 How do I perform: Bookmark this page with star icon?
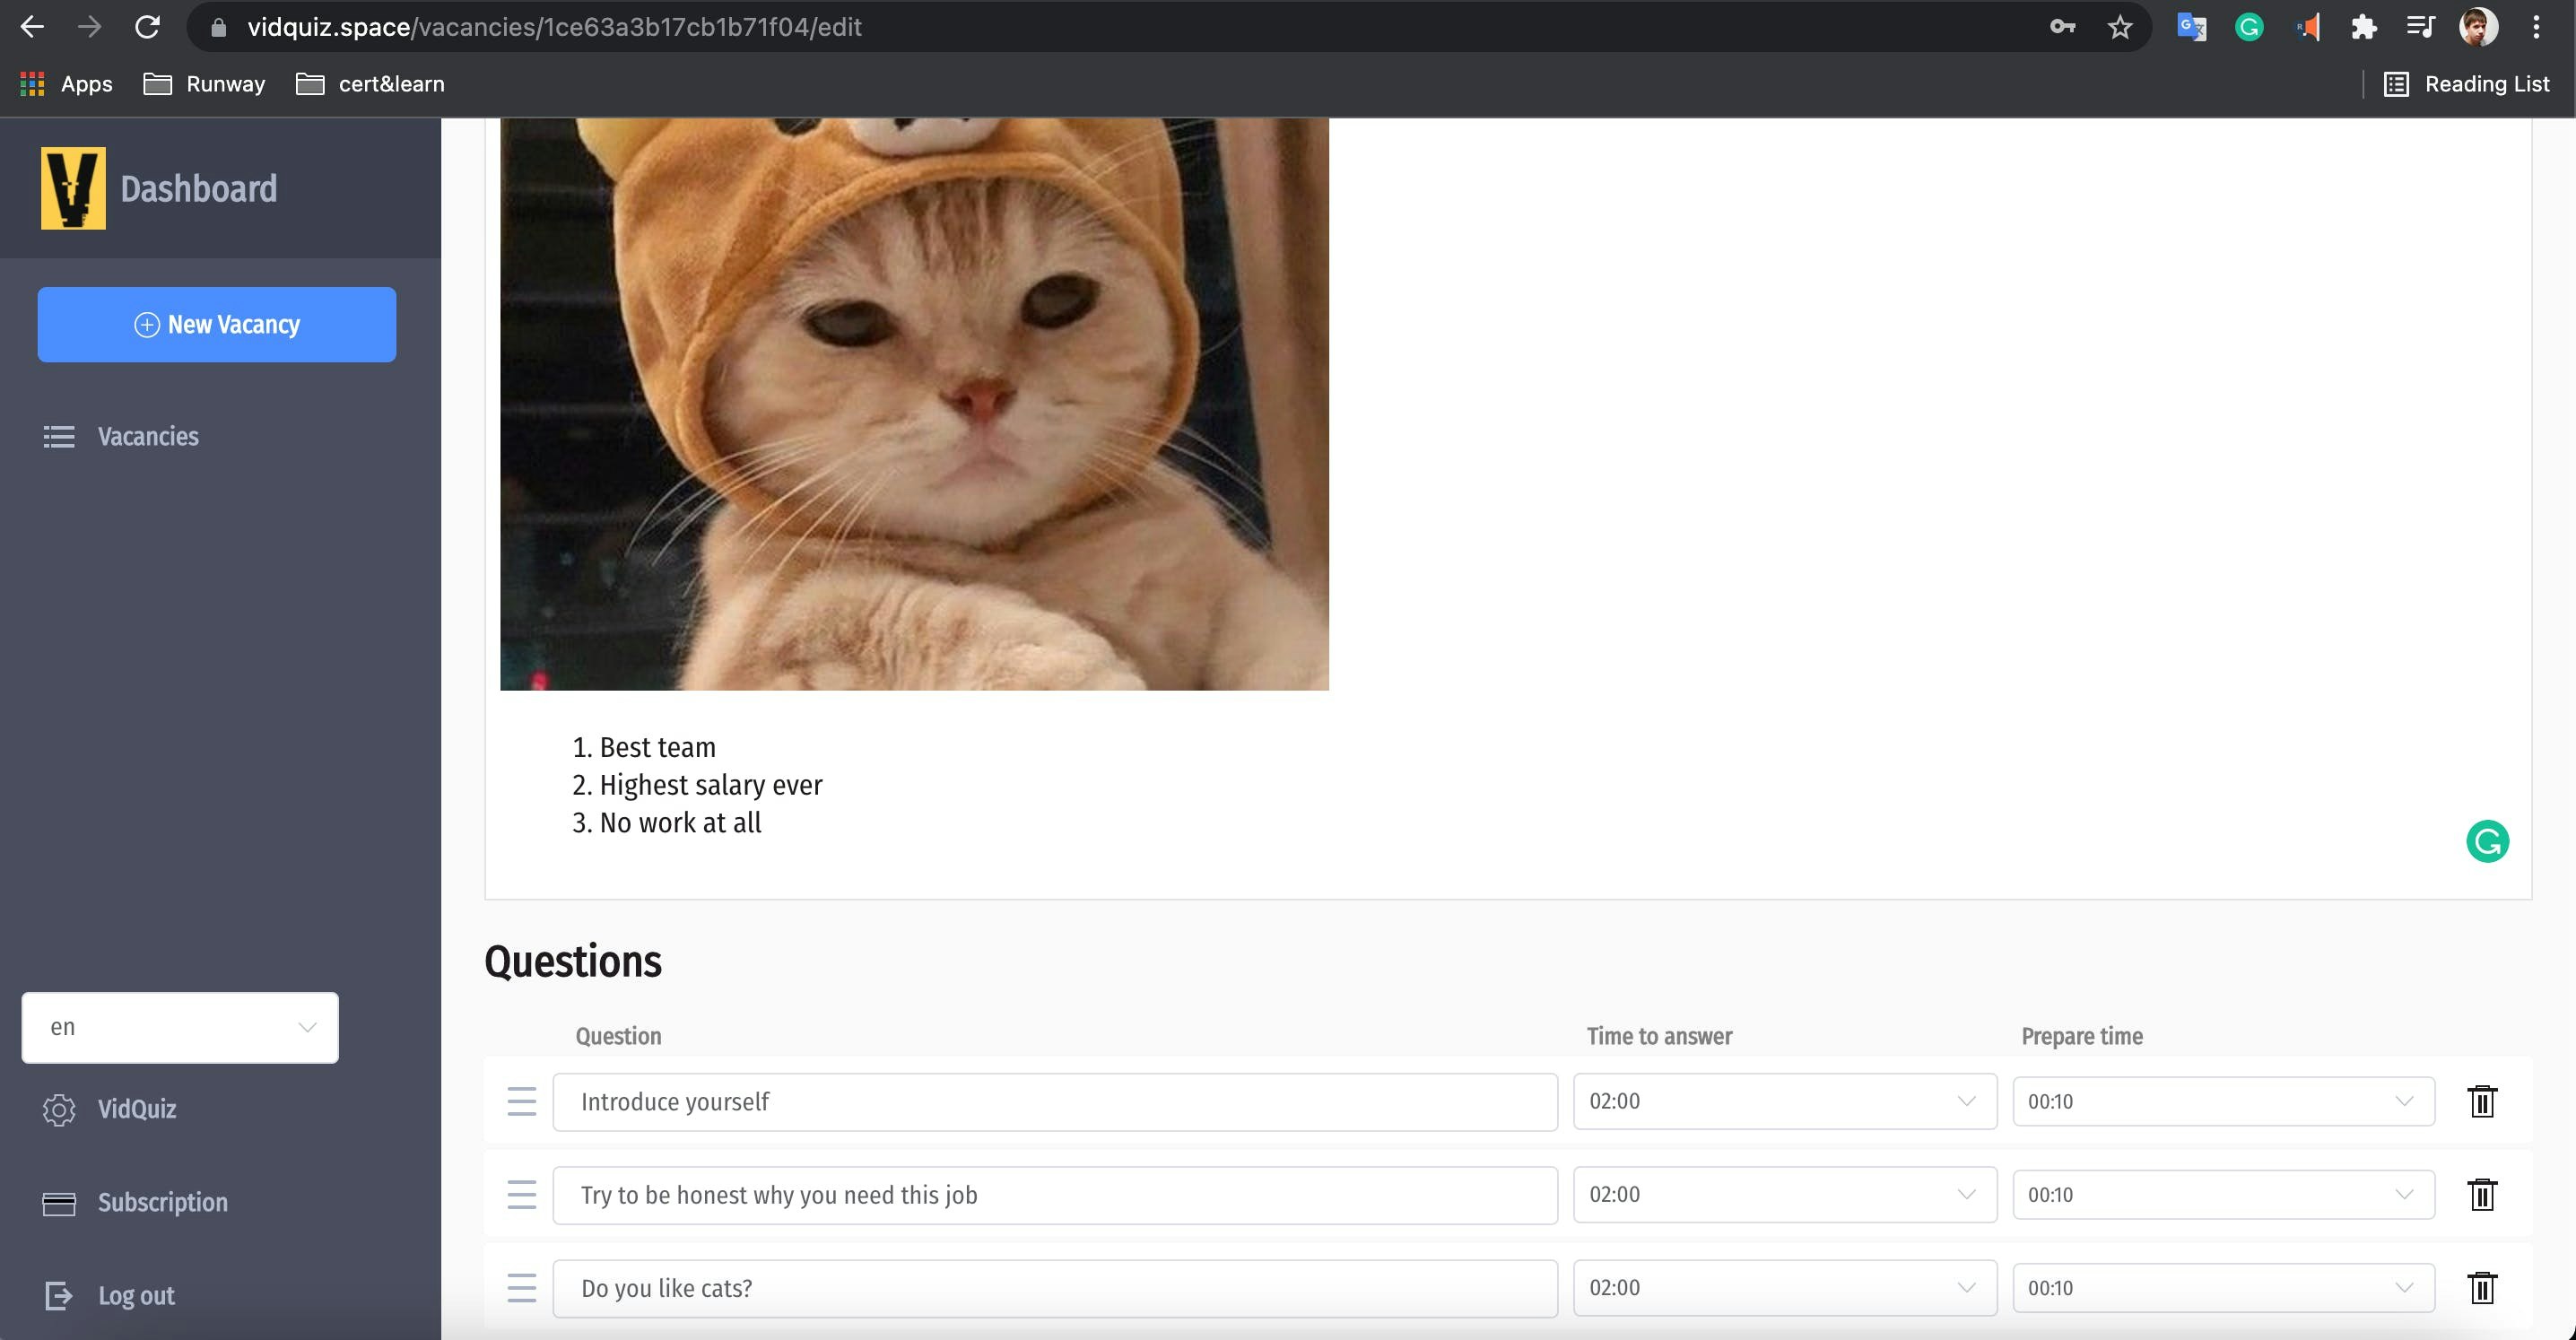coord(2120,27)
